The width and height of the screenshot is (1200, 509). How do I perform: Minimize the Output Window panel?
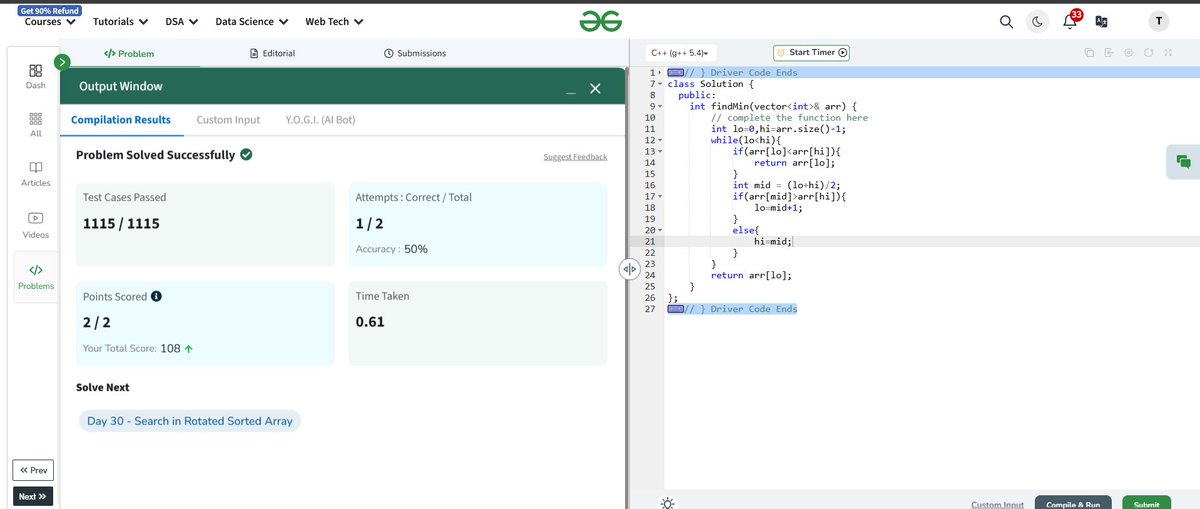point(570,92)
